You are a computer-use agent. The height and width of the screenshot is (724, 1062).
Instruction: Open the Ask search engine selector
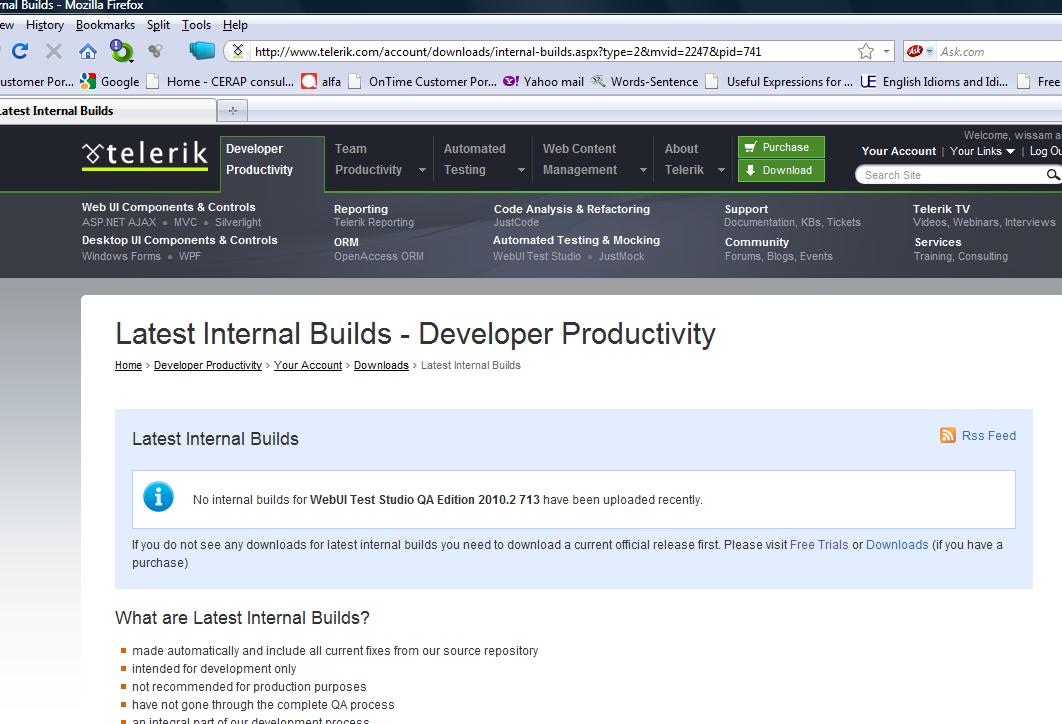[920, 51]
